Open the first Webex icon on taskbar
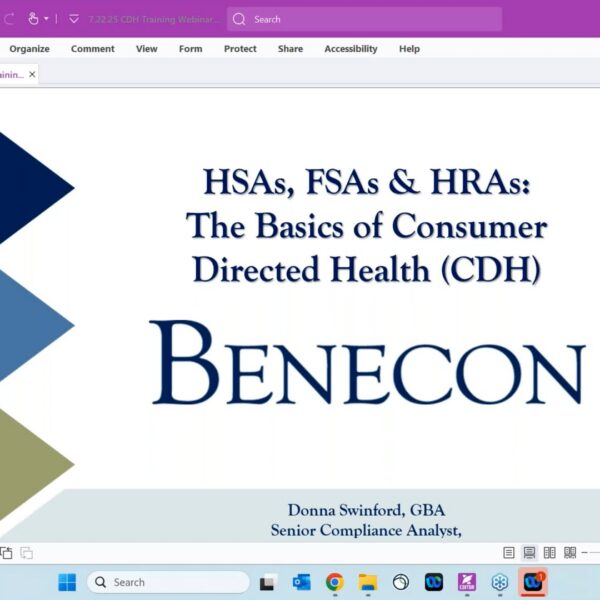Image resolution: width=600 pixels, height=600 pixels. pyautogui.click(x=434, y=582)
